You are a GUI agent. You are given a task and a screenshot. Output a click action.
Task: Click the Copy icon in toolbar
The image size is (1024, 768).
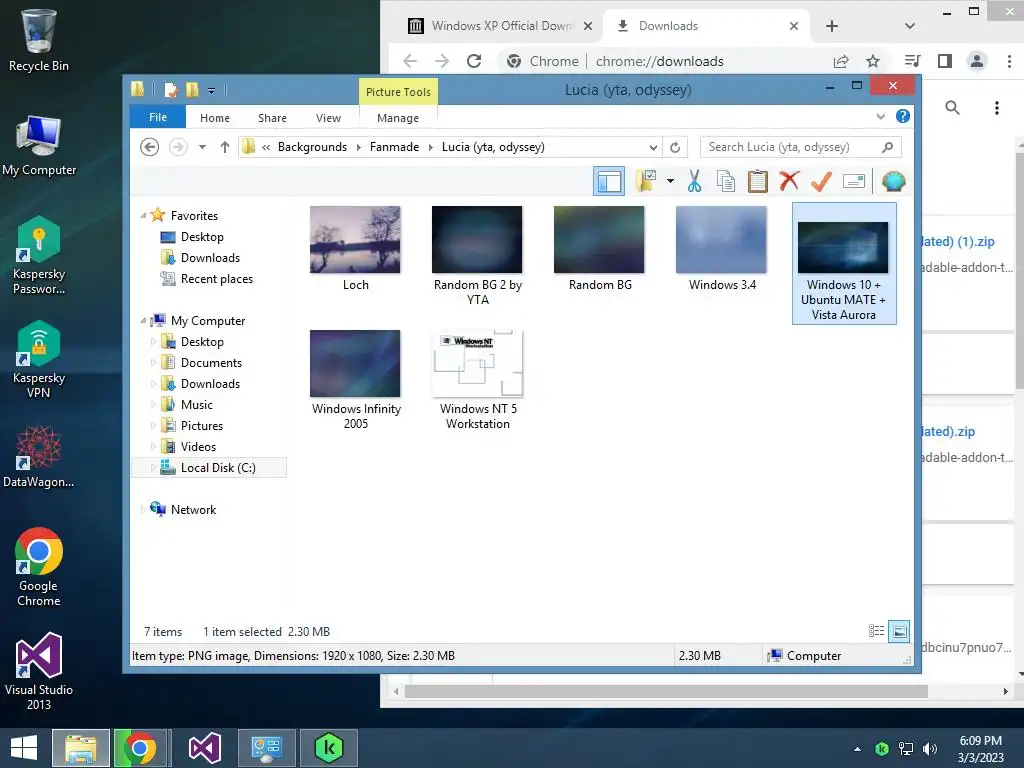point(726,181)
